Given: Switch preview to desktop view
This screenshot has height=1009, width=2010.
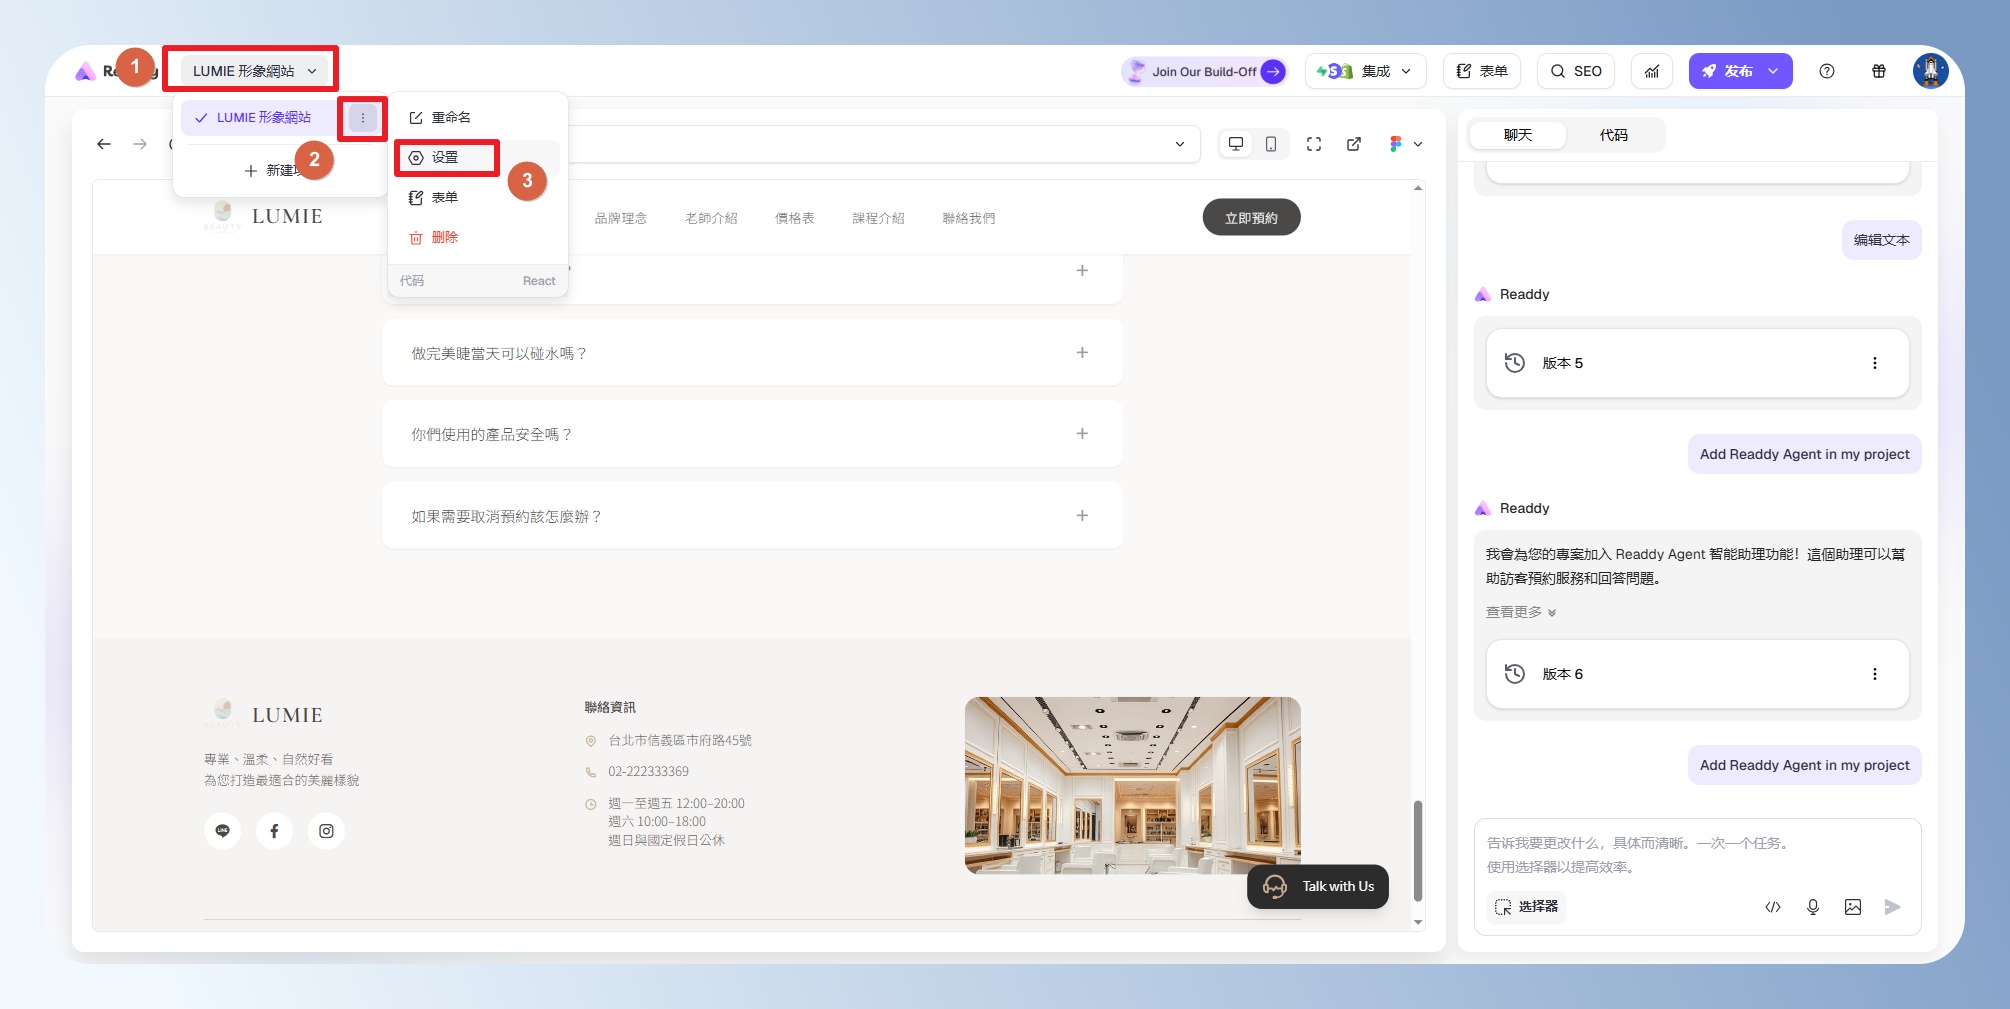Looking at the screenshot, I should click(x=1236, y=144).
